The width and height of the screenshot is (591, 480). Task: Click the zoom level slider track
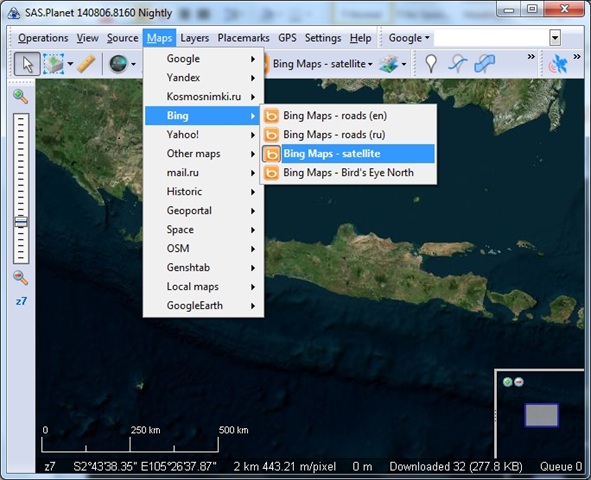pyautogui.click(x=21, y=188)
